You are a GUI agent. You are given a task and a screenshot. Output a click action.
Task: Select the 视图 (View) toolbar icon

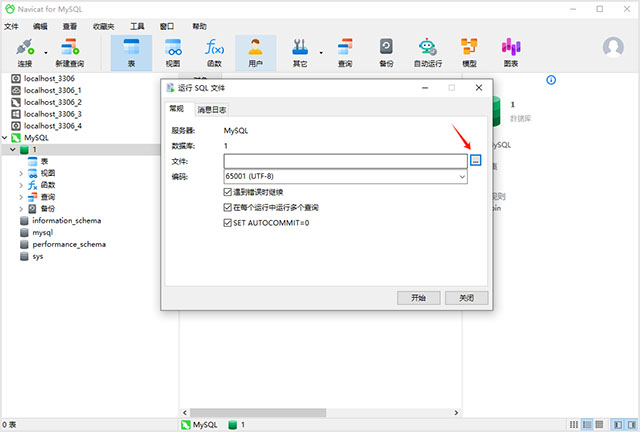[173, 53]
